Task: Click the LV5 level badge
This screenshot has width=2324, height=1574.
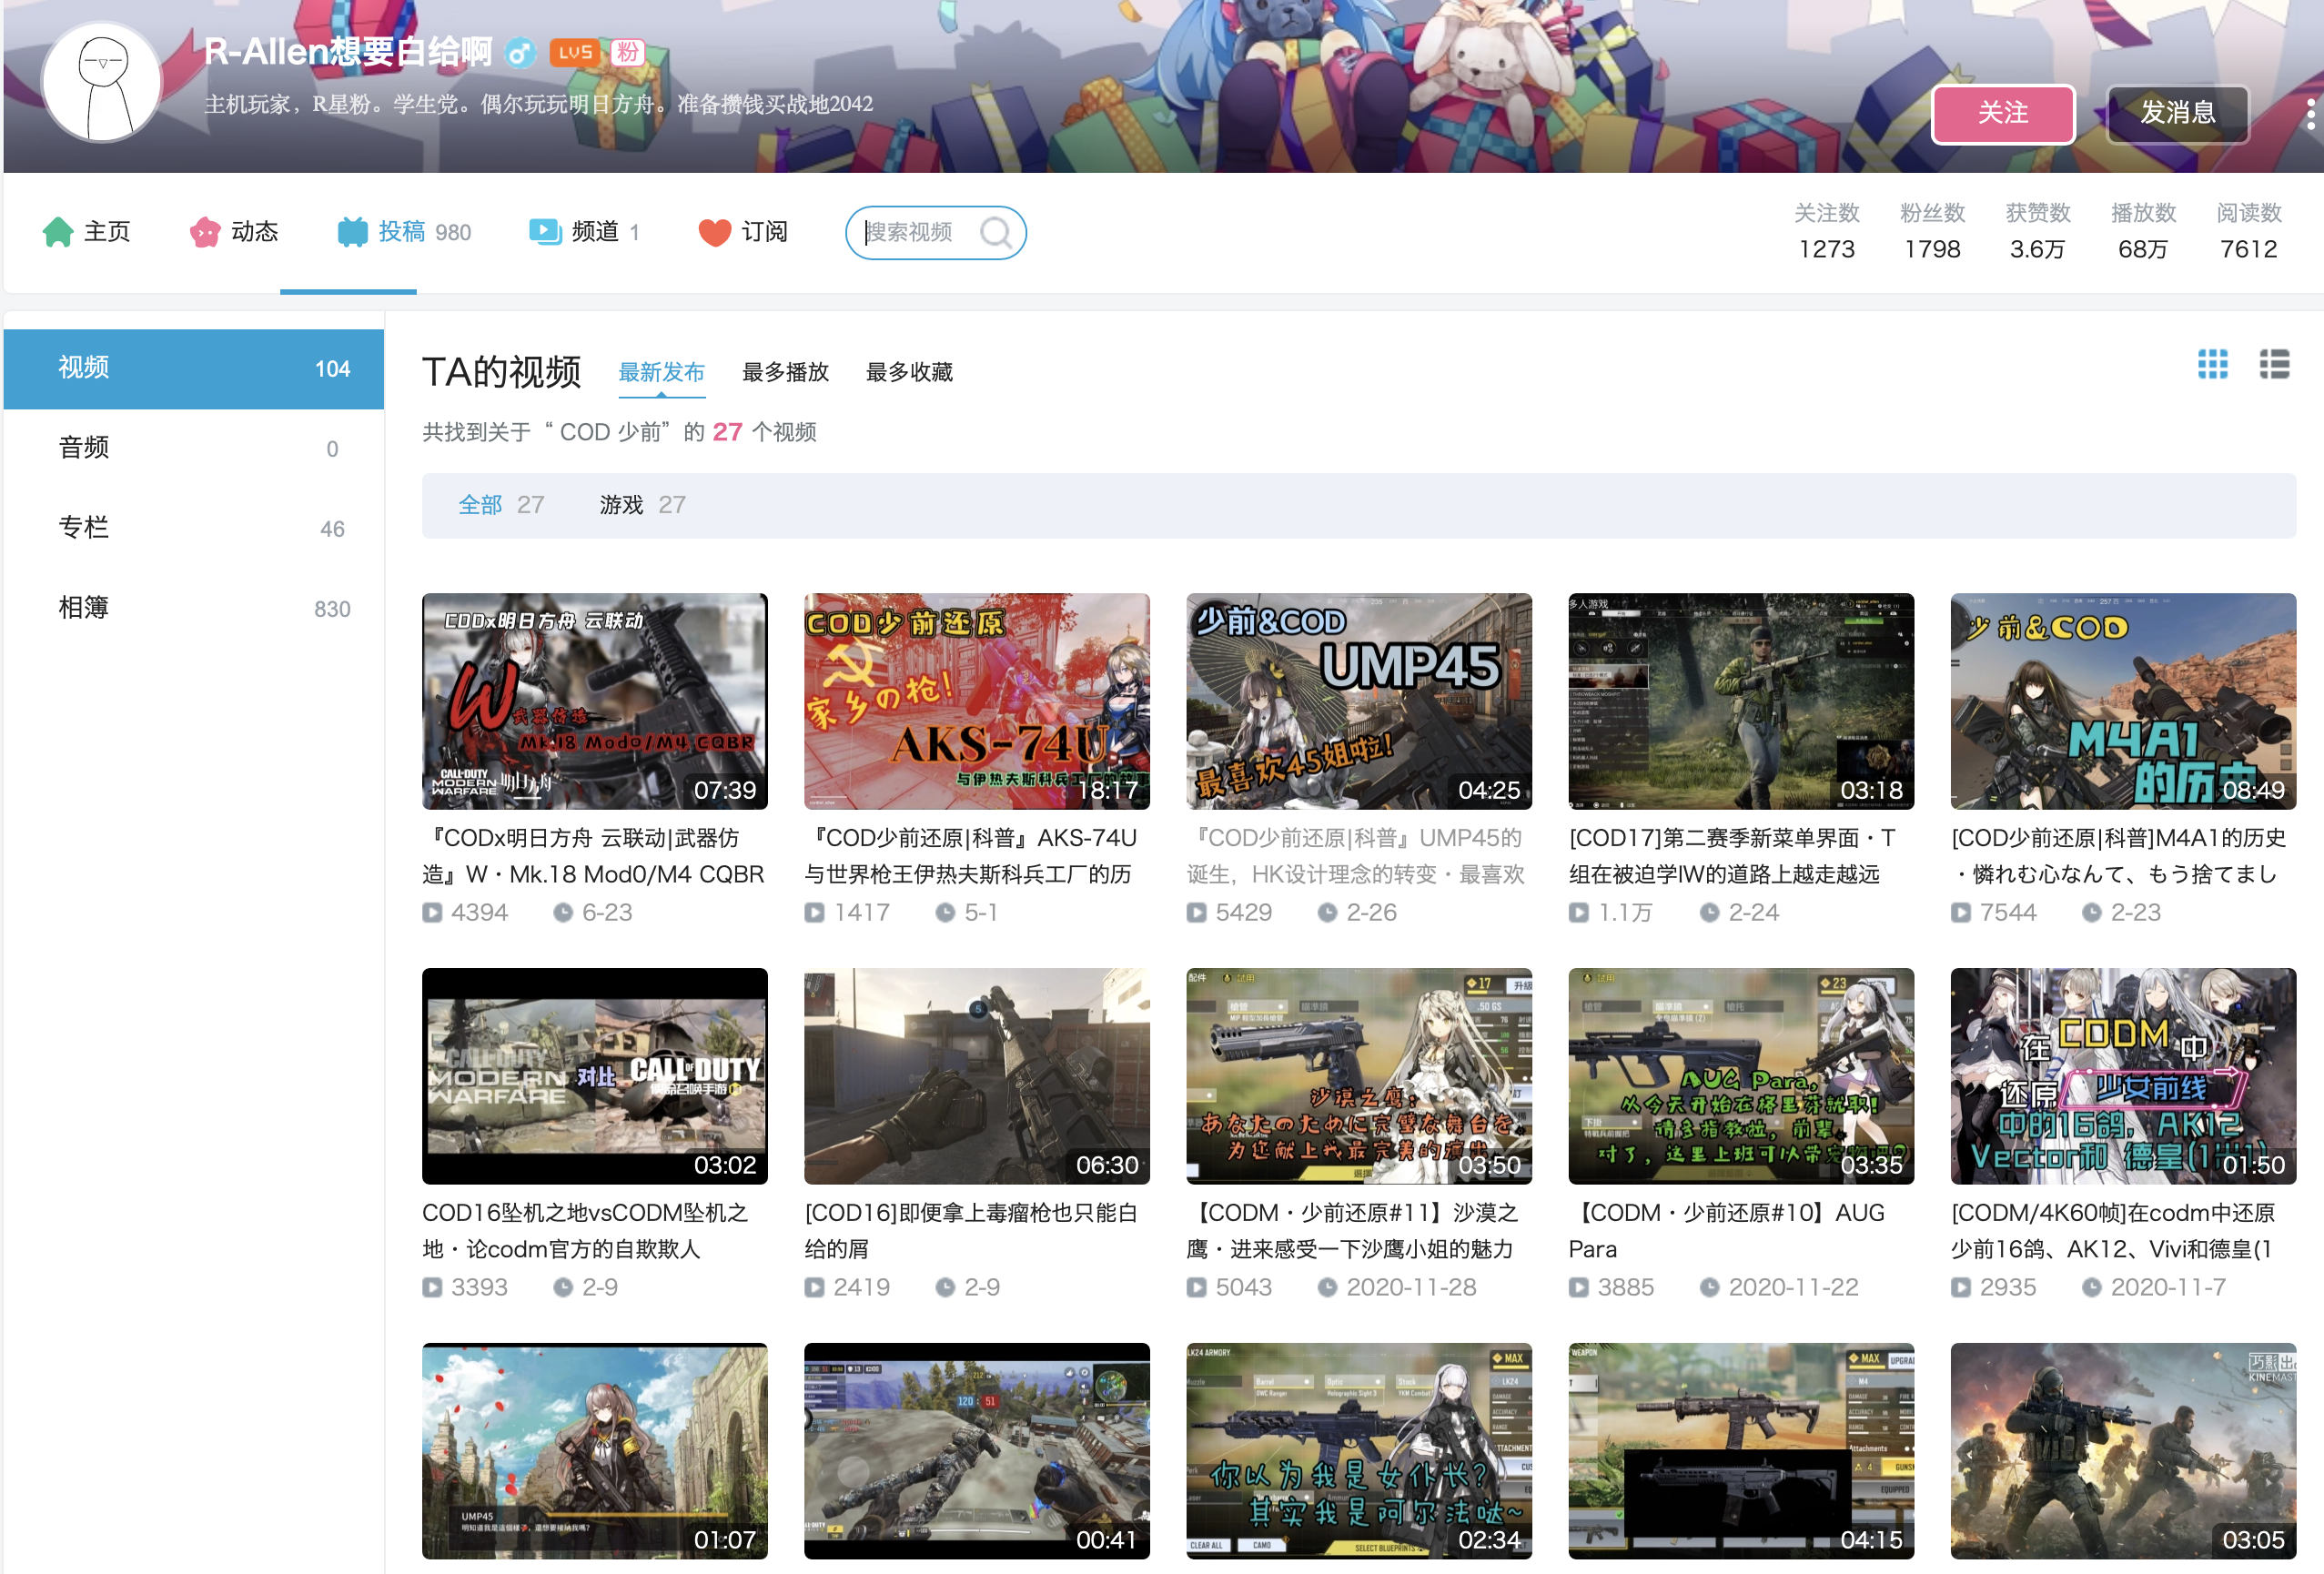Action: coord(575,52)
